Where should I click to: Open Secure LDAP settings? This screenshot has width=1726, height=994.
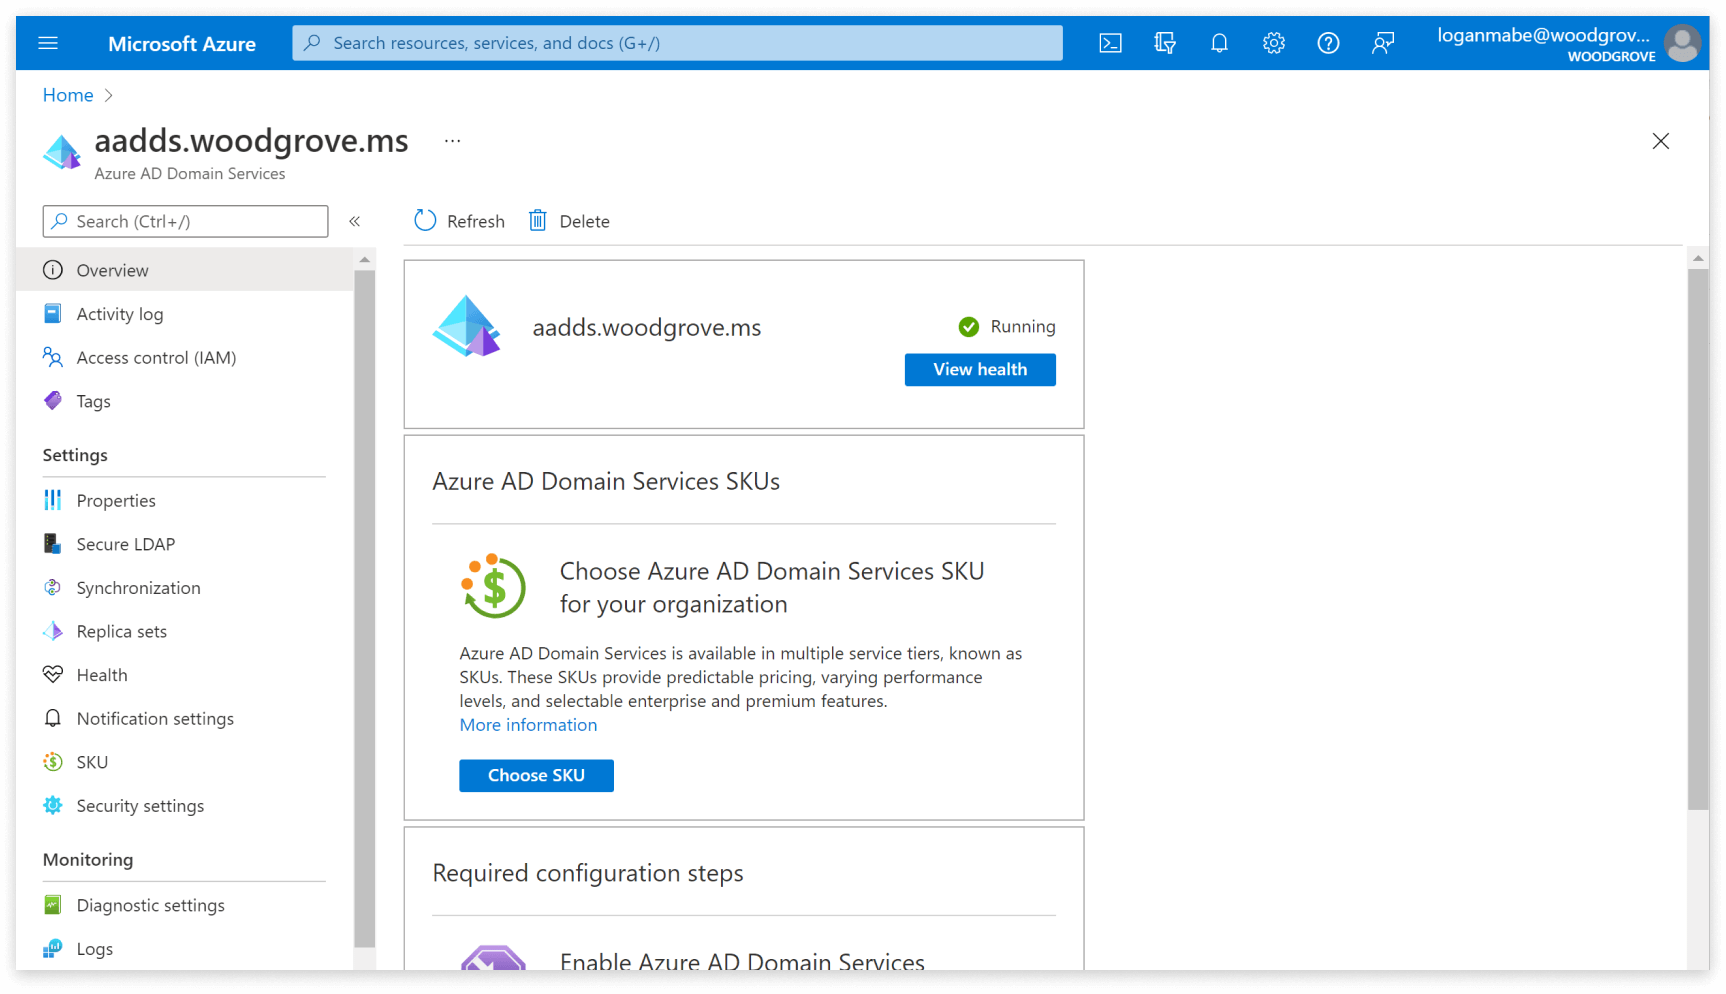click(x=126, y=544)
